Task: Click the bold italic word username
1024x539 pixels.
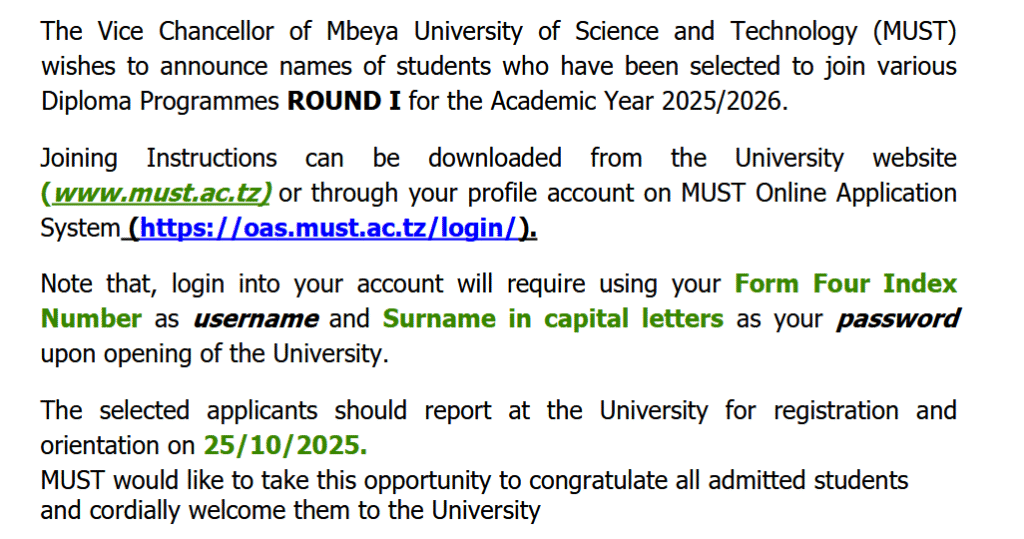Action: 255,319
